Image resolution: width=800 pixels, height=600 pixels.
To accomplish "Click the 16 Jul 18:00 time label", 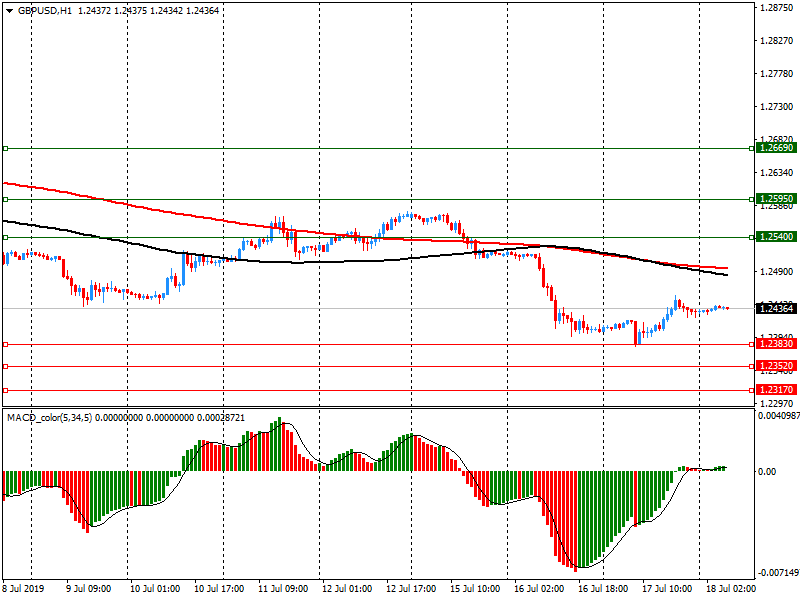I will tap(603, 589).
